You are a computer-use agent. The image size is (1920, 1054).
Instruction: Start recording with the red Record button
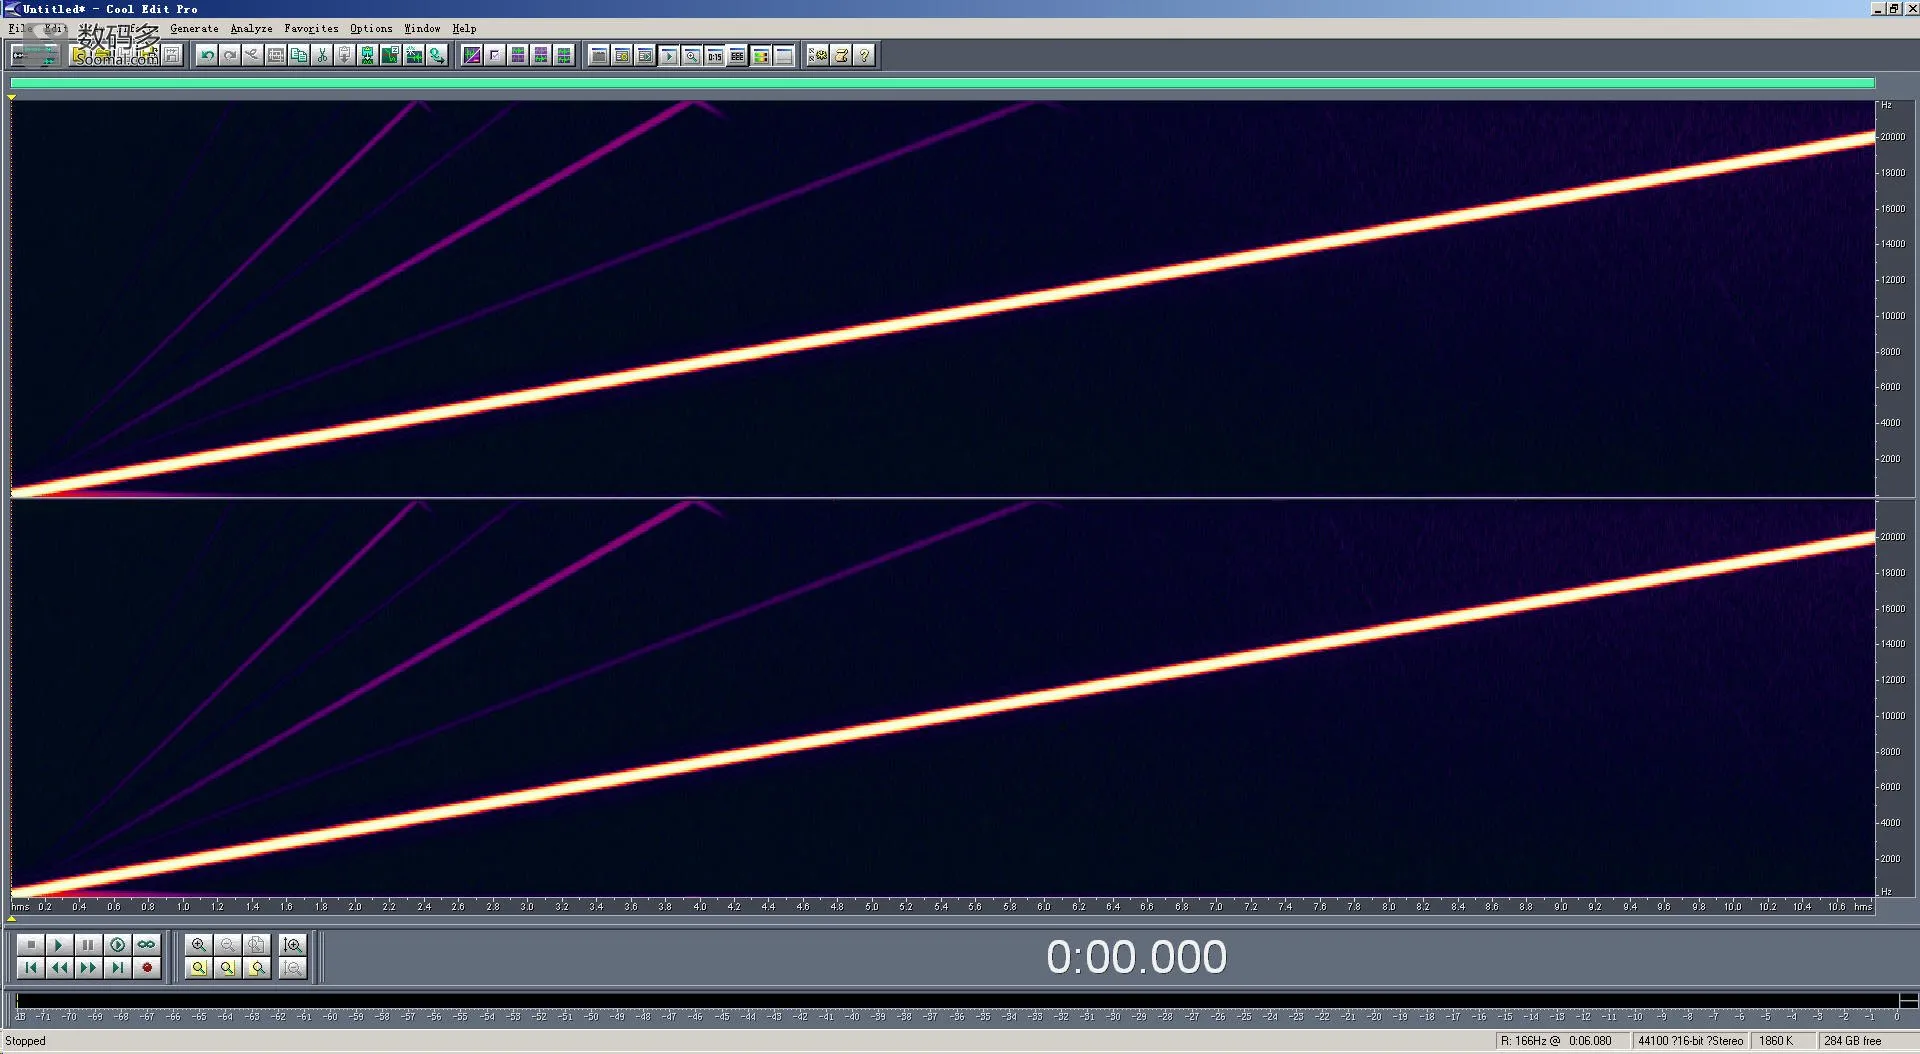click(147, 968)
